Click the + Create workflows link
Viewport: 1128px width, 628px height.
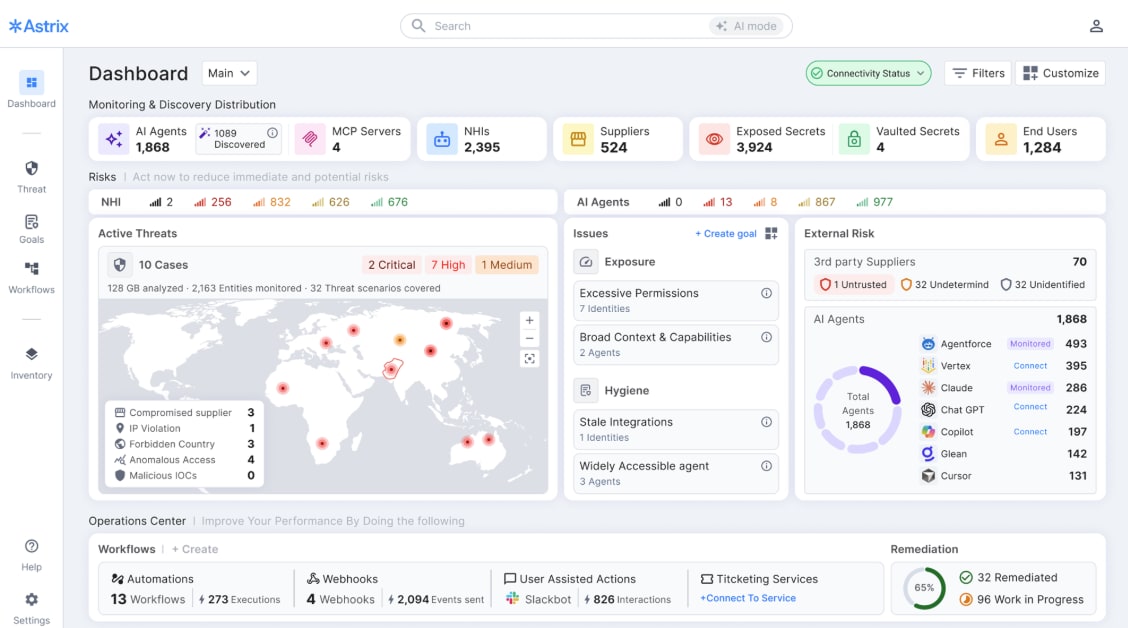194,549
